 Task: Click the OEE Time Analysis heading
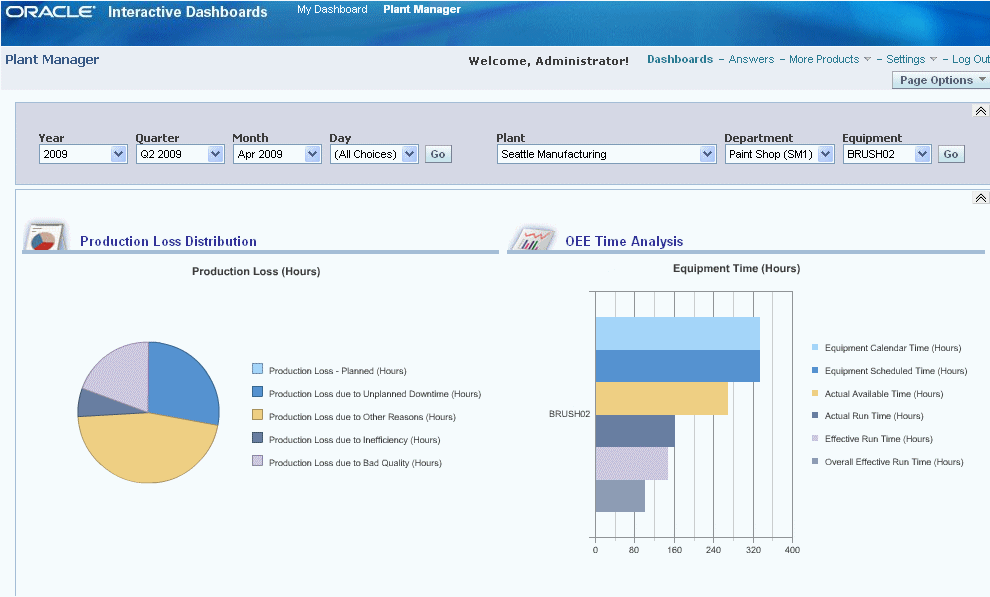[624, 241]
